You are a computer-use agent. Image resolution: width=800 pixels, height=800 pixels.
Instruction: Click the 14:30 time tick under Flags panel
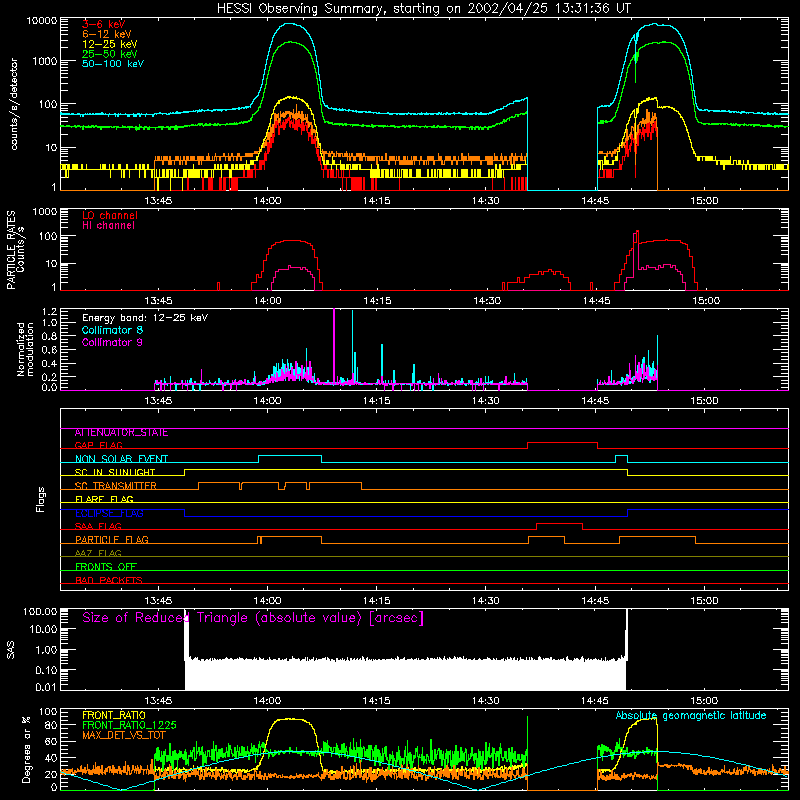click(x=486, y=601)
